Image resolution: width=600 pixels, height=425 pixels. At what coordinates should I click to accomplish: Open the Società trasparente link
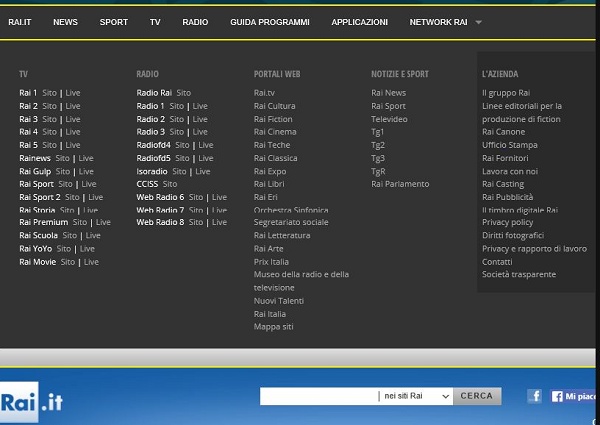click(518, 275)
